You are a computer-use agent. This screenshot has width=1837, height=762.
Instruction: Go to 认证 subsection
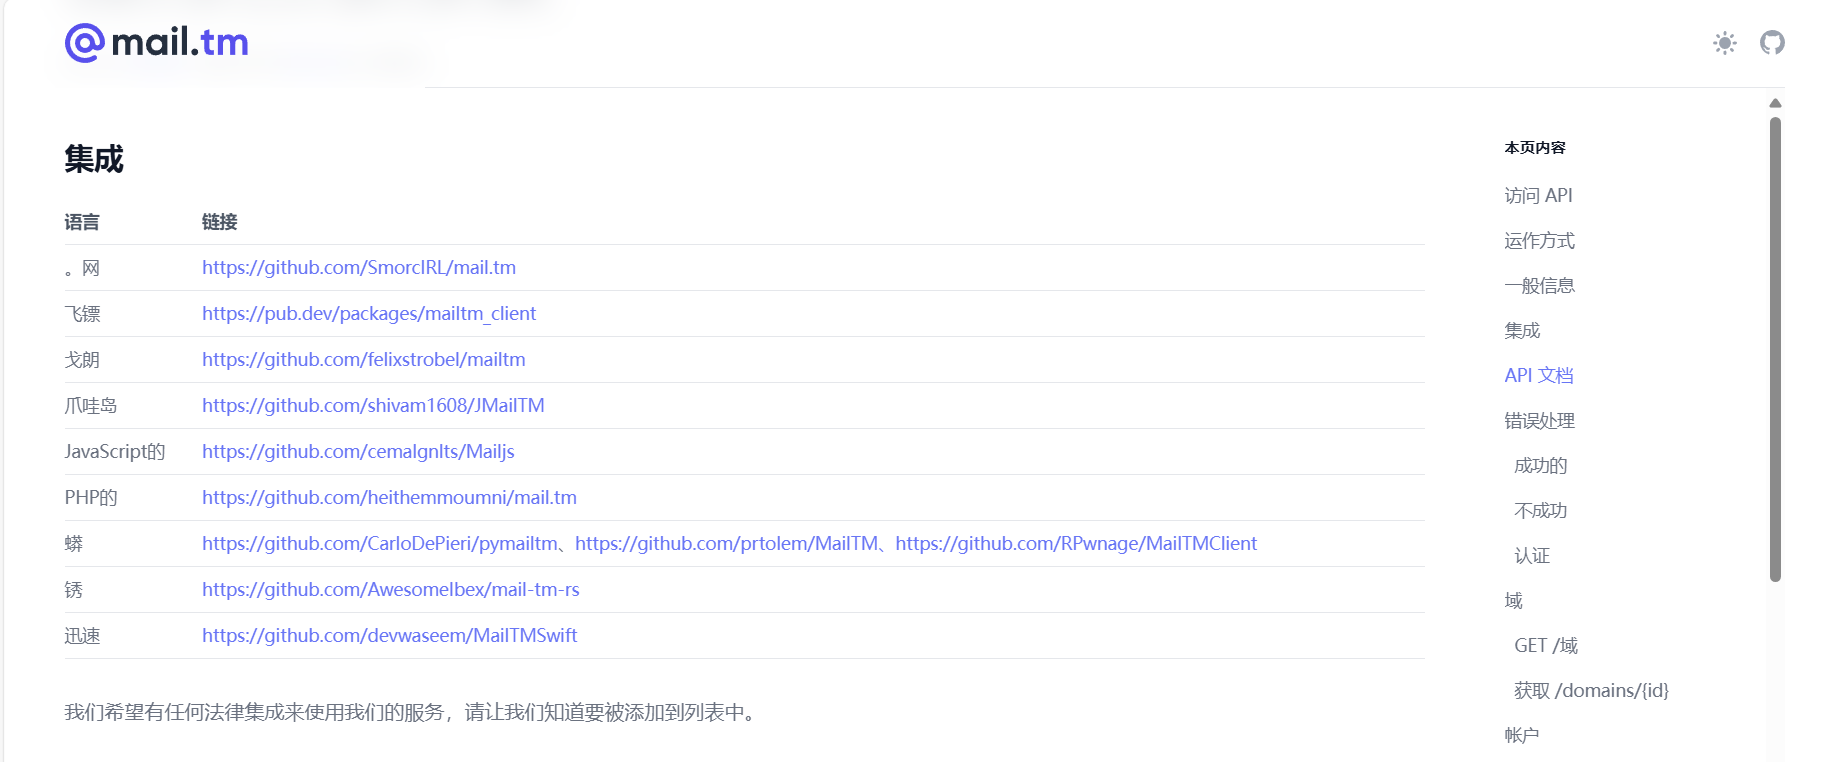coord(1531,555)
